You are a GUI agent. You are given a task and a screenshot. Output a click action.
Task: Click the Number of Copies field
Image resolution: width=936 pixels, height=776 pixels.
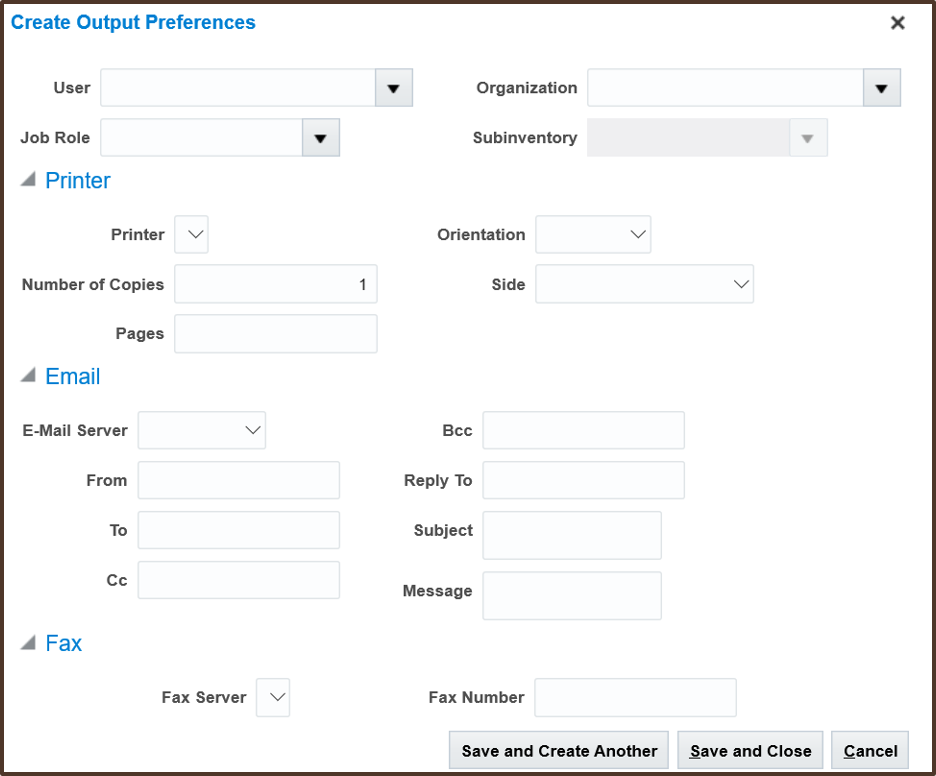pos(275,284)
